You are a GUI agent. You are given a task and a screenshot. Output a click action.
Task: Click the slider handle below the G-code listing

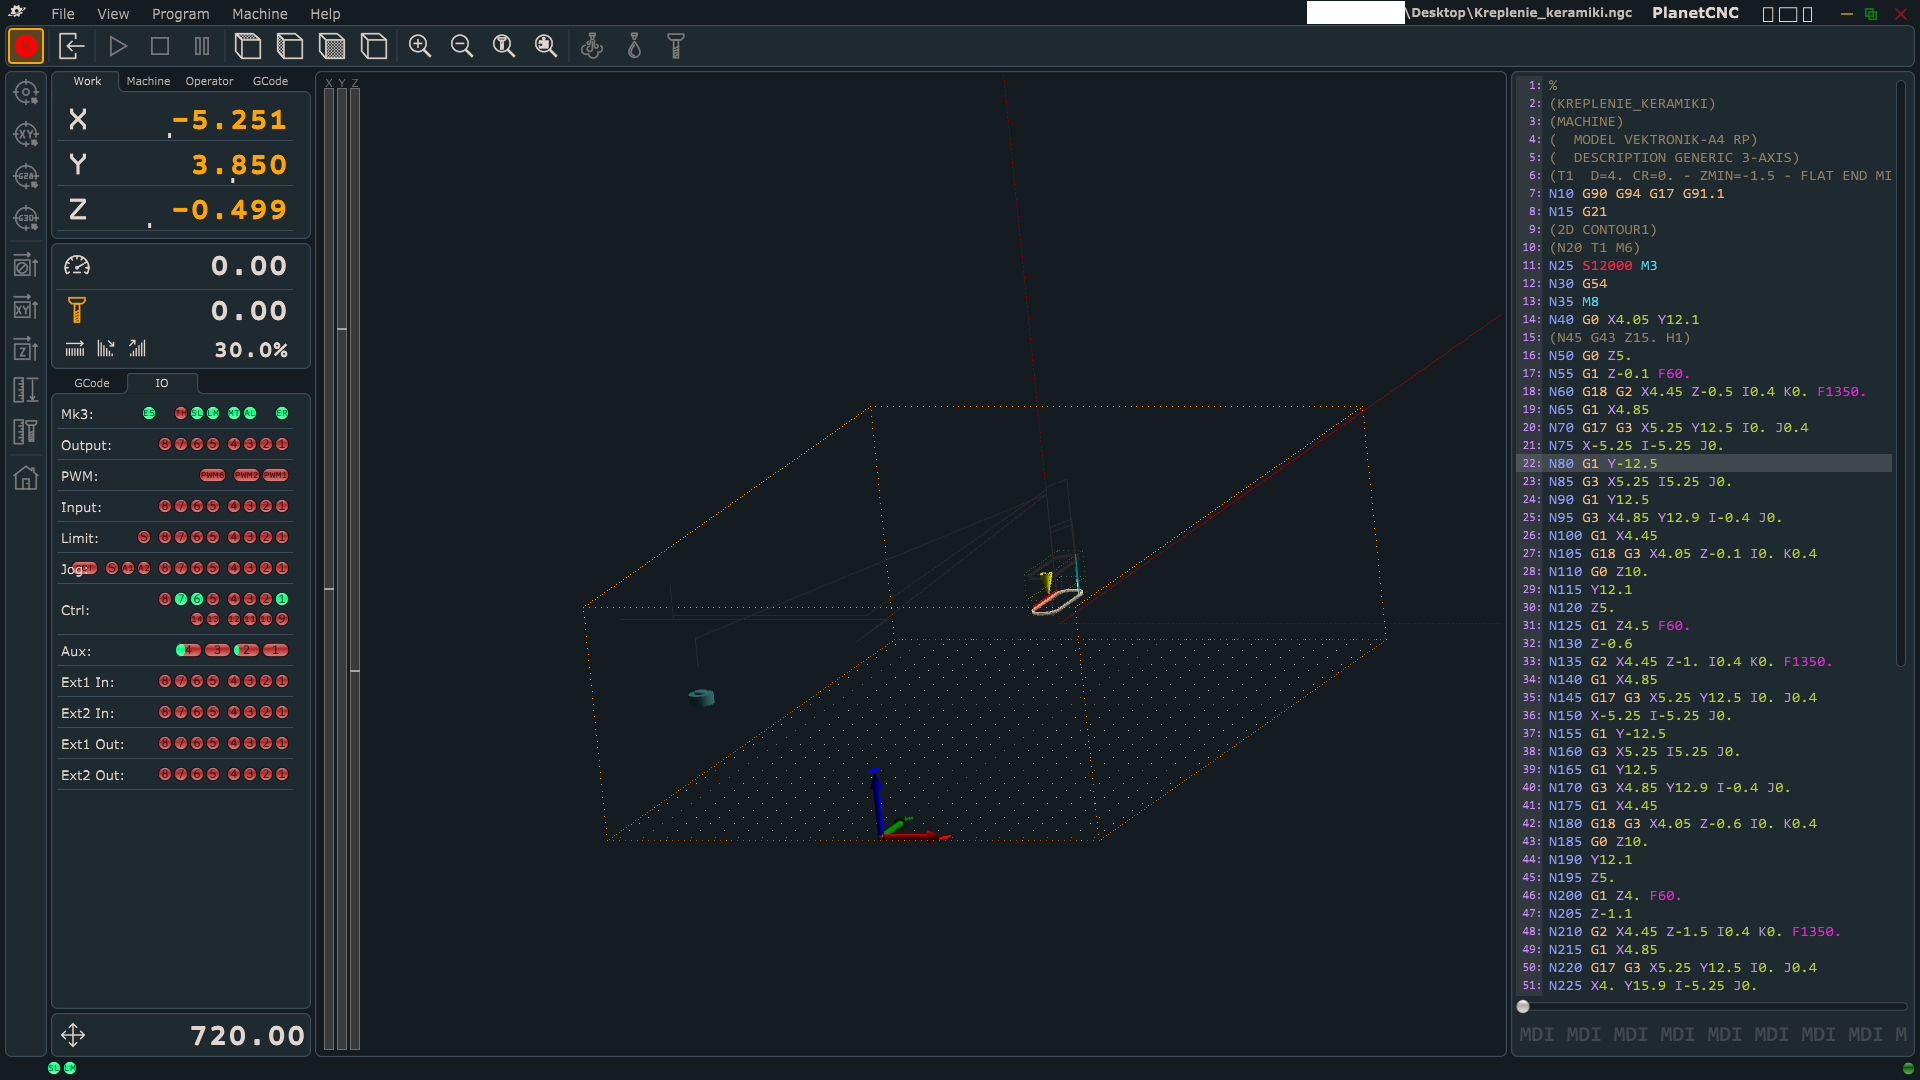[x=1523, y=1007]
